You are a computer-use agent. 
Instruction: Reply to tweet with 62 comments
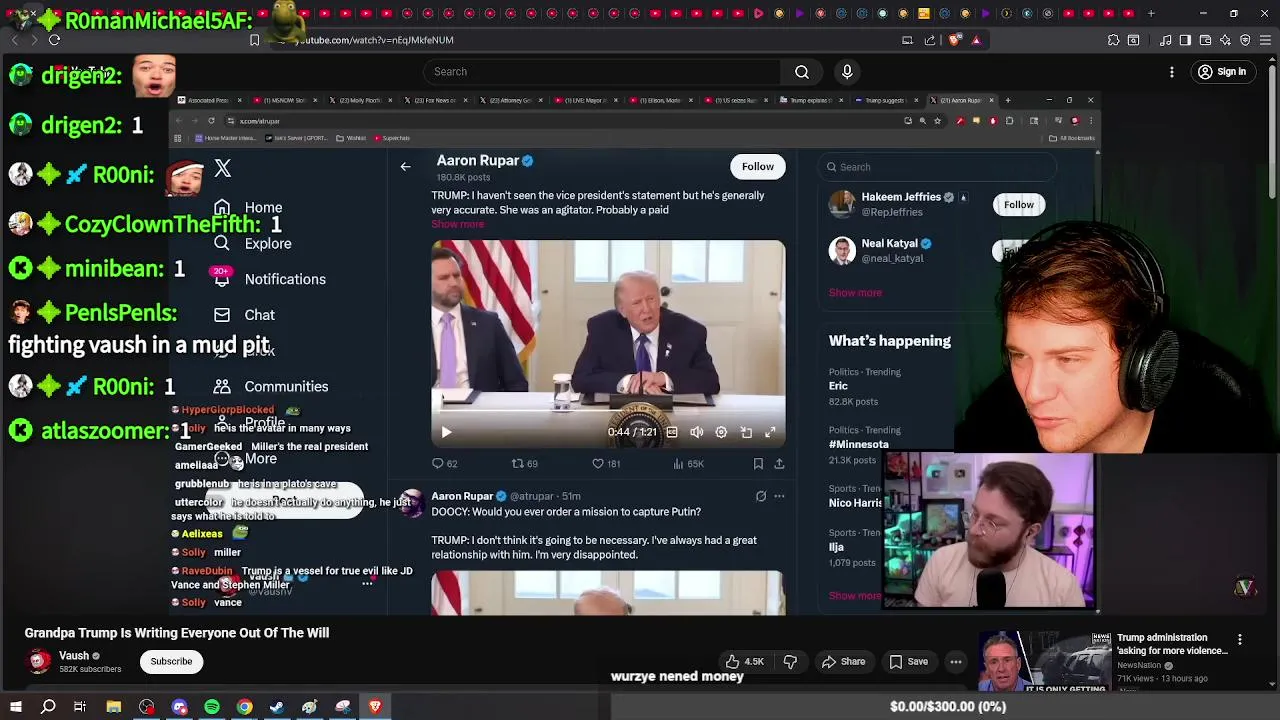[444, 464]
